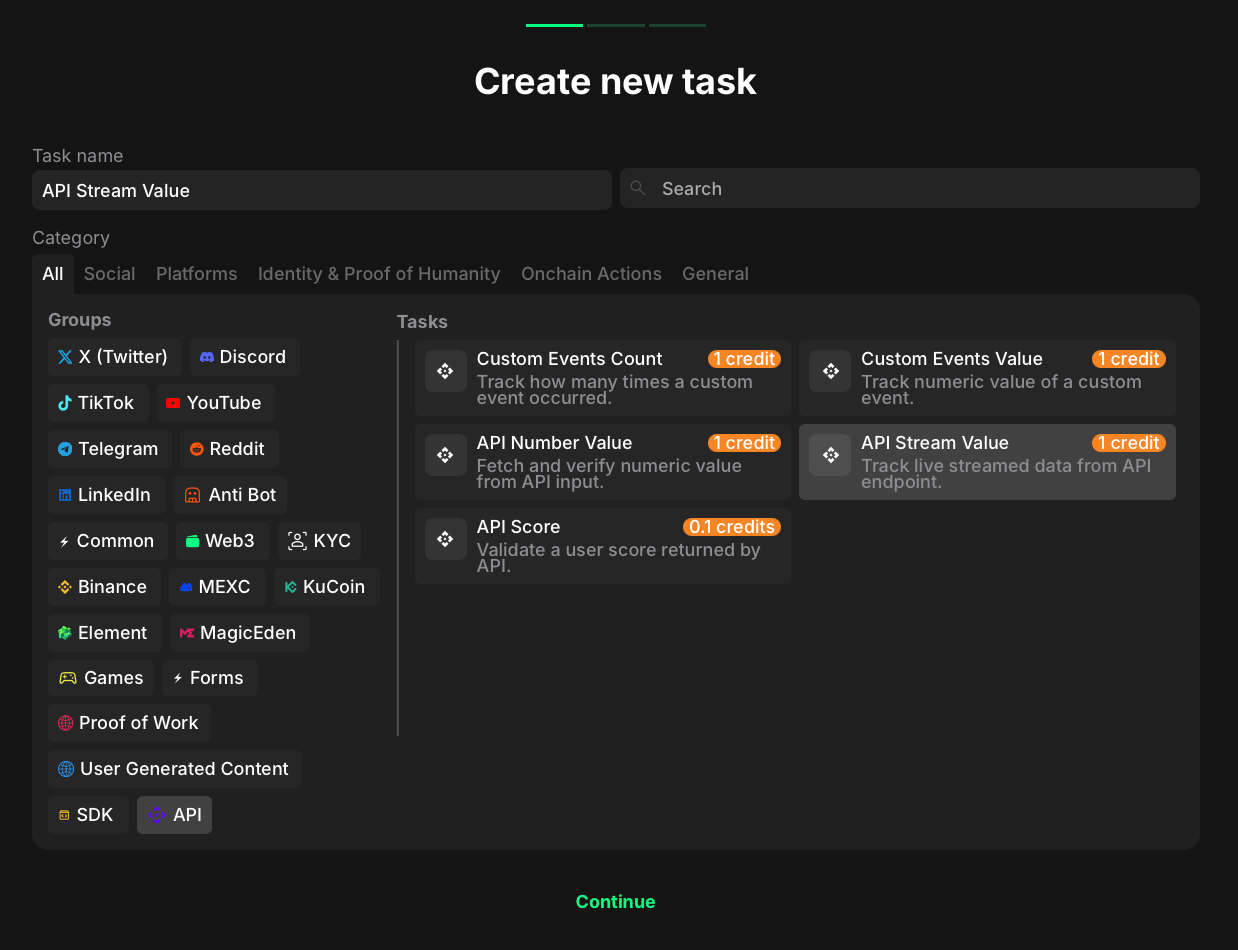The height and width of the screenshot is (950, 1238).
Task: Switch to the Platforms category tab
Action: click(x=197, y=274)
